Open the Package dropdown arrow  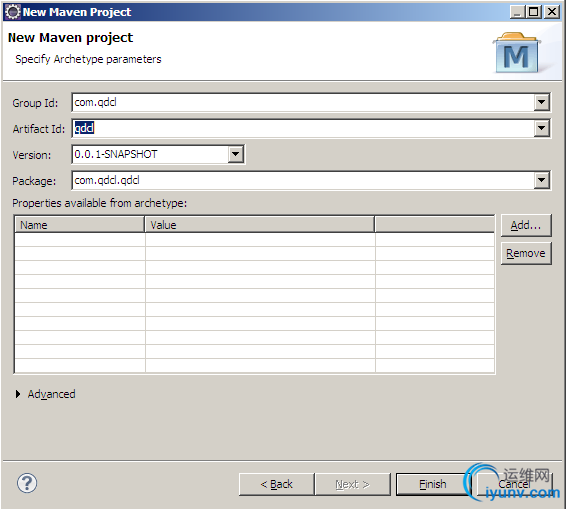(x=541, y=180)
